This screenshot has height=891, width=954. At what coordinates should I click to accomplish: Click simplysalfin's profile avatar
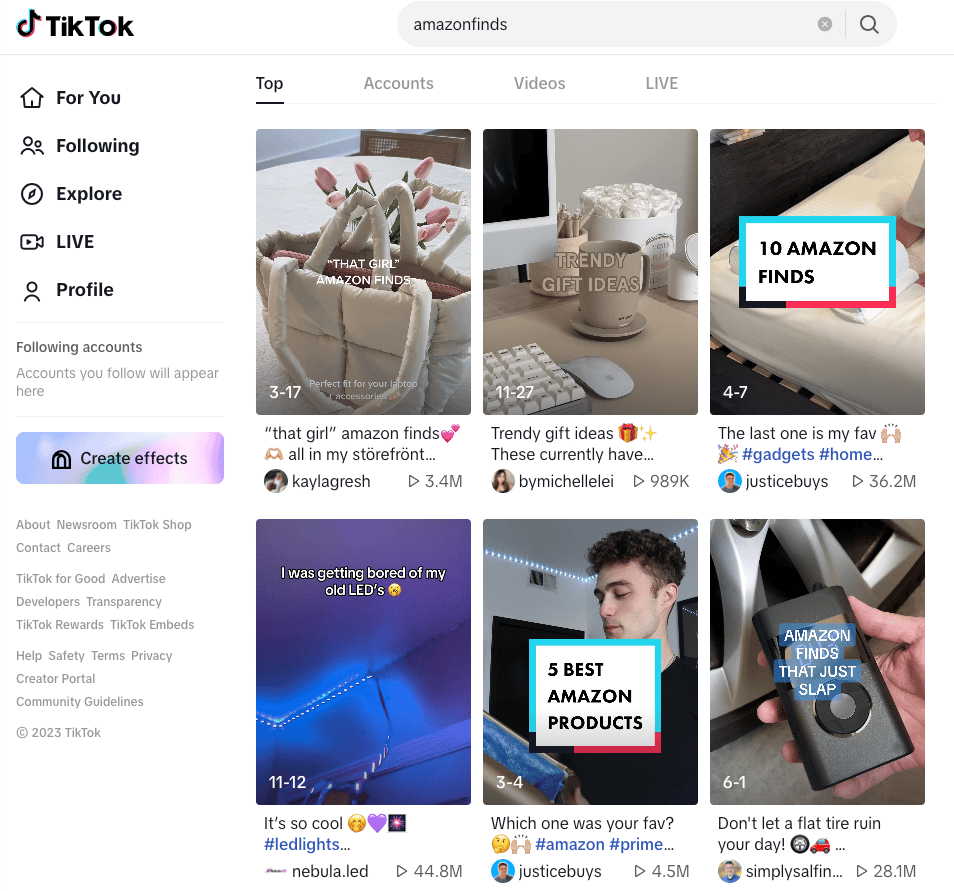coord(729,872)
